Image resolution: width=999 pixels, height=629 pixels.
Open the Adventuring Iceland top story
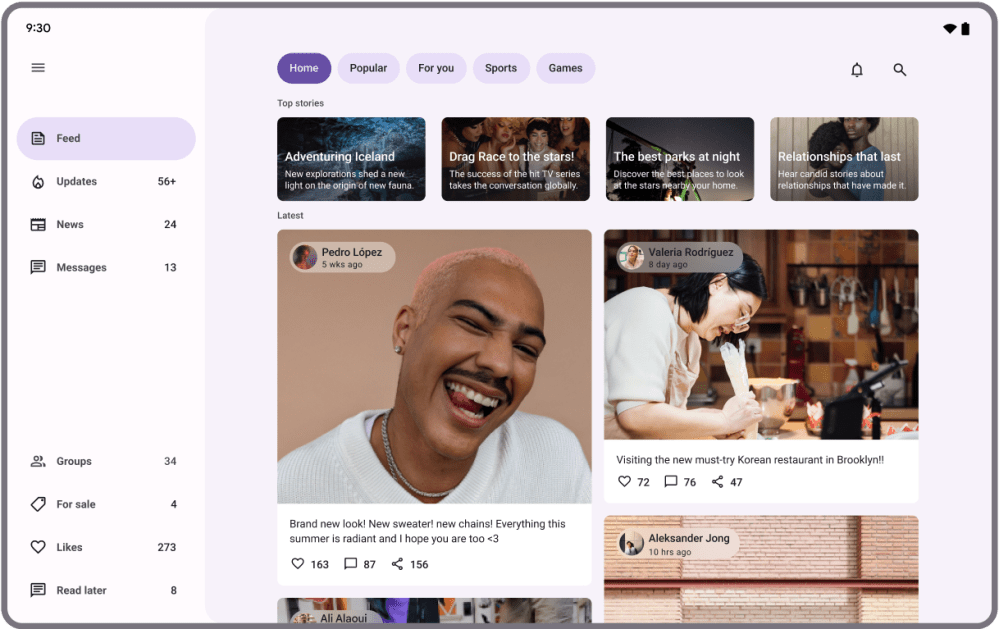point(351,159)
